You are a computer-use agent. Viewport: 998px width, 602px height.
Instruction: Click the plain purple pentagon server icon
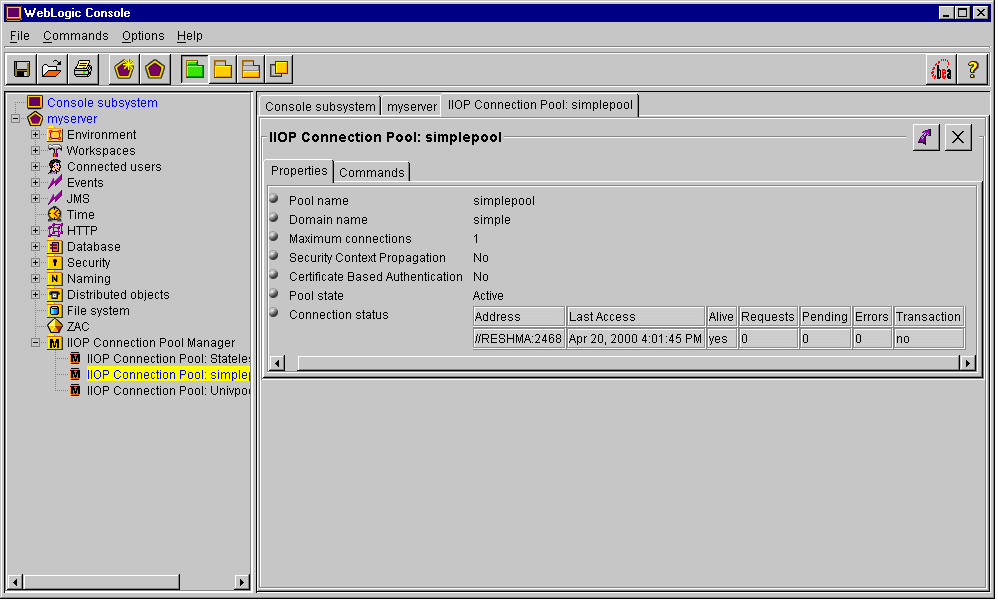155,69
